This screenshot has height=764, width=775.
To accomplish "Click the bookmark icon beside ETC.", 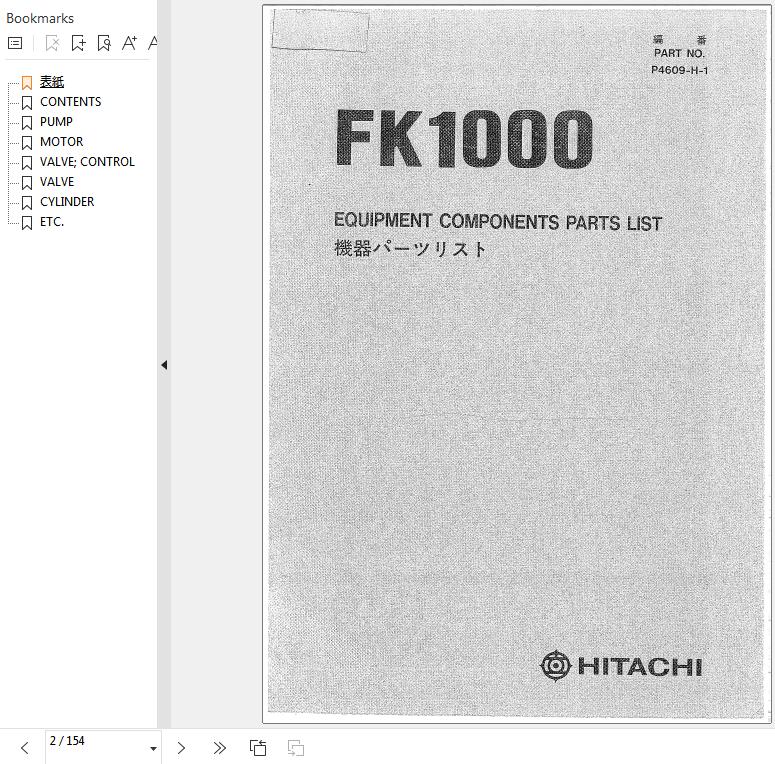I will 27,223.
